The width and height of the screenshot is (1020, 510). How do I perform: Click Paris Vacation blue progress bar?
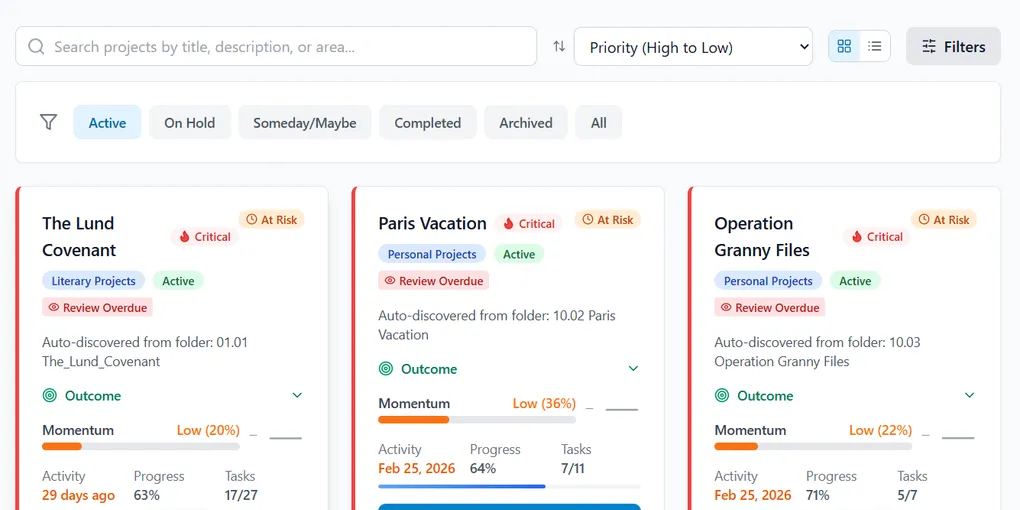[461, 486]
